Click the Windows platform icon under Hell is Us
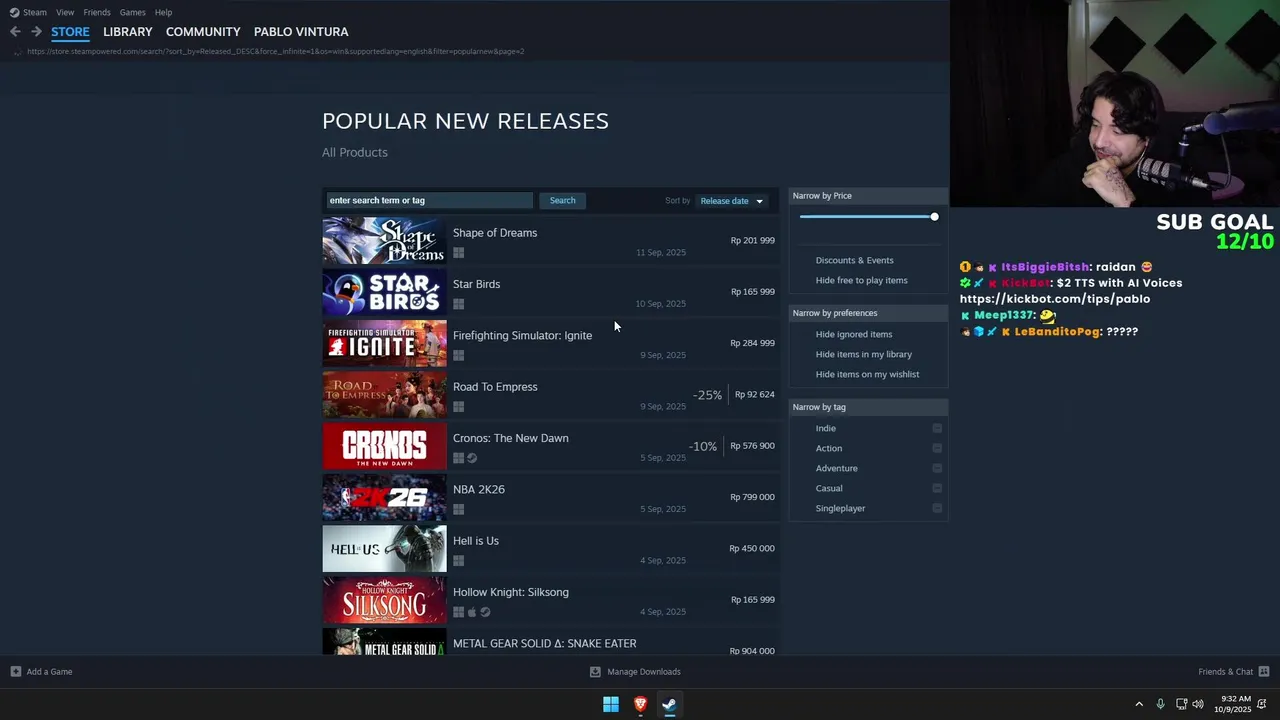1280x720 pixels. point(458,561)
